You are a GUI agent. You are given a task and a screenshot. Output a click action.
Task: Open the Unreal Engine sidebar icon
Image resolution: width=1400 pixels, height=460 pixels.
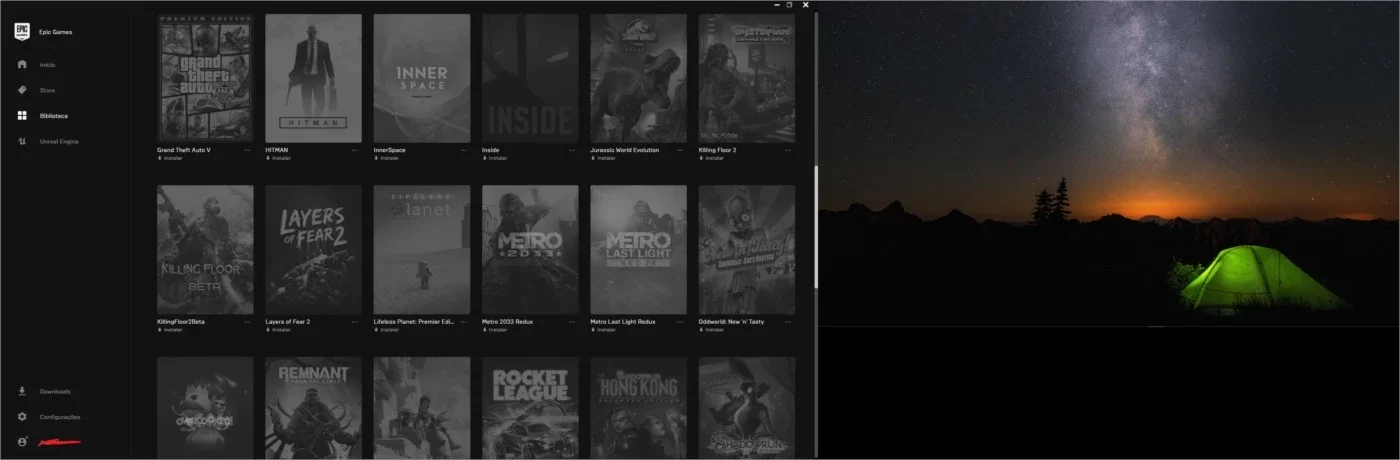tap(22, 141)
